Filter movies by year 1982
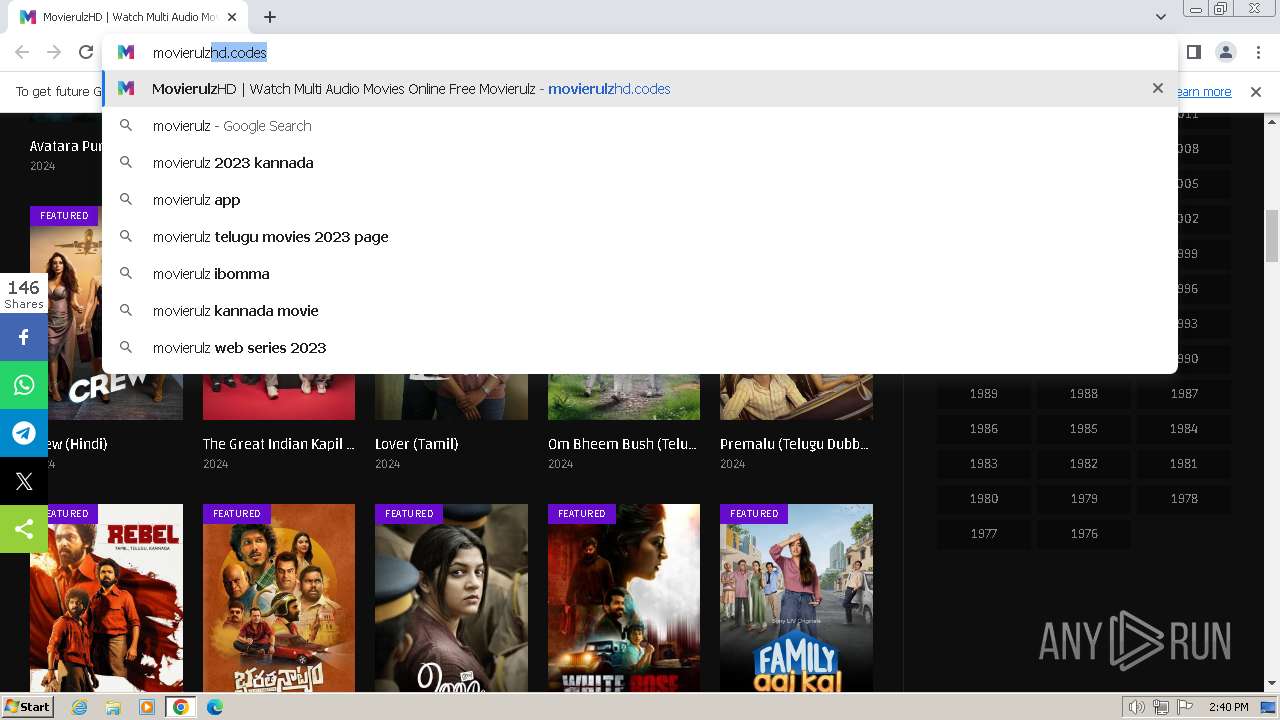 tap(1084, 464)
